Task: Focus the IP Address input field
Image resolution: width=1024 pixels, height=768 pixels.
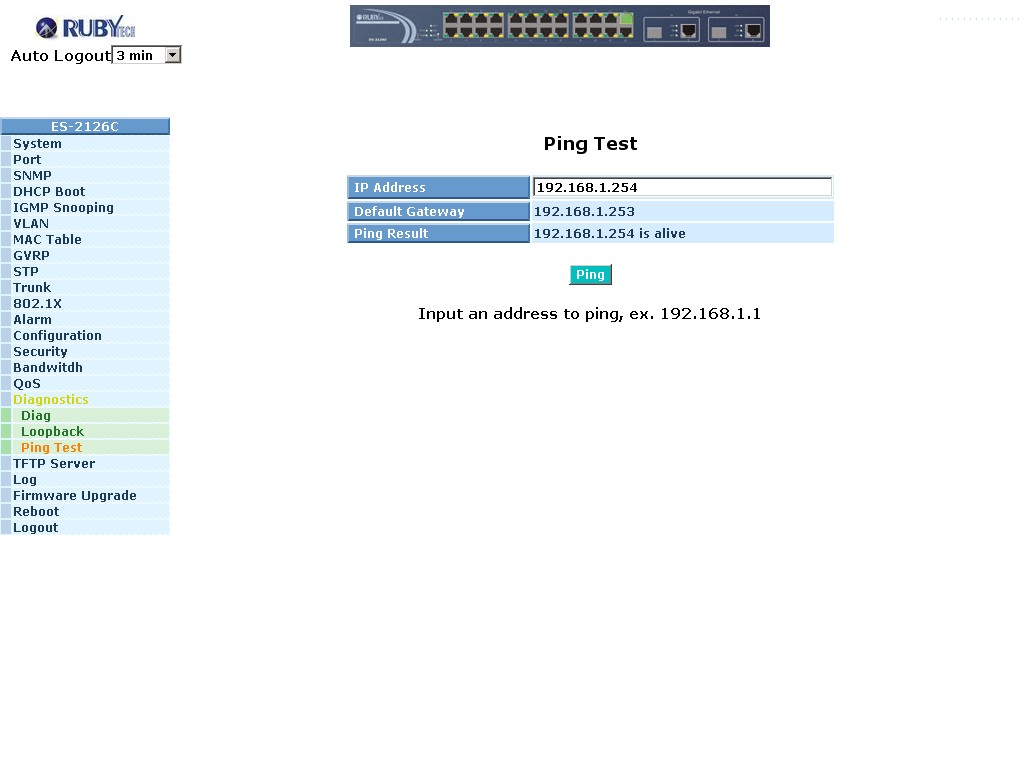Action: (x=682, y=187)
